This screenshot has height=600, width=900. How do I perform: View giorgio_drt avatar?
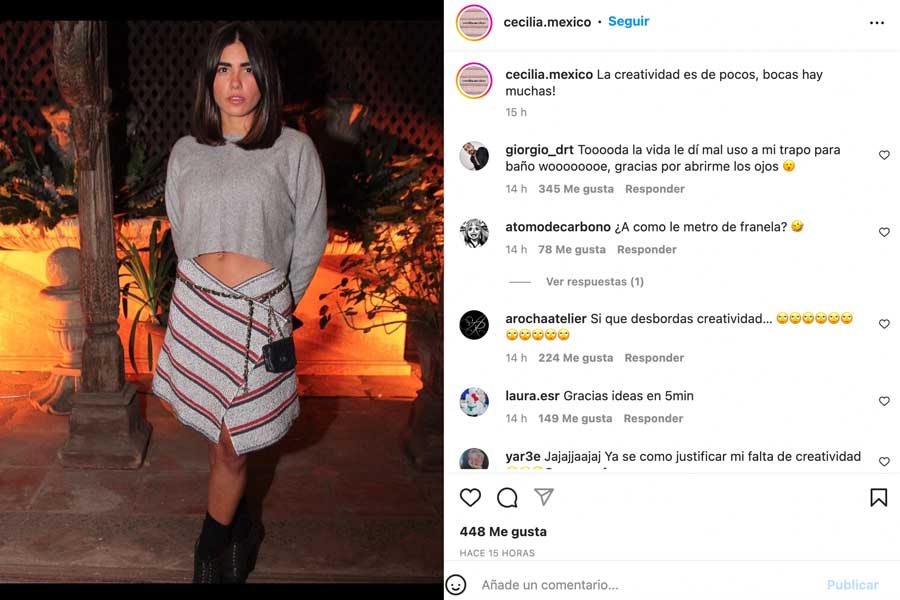[x=474, y=156]
